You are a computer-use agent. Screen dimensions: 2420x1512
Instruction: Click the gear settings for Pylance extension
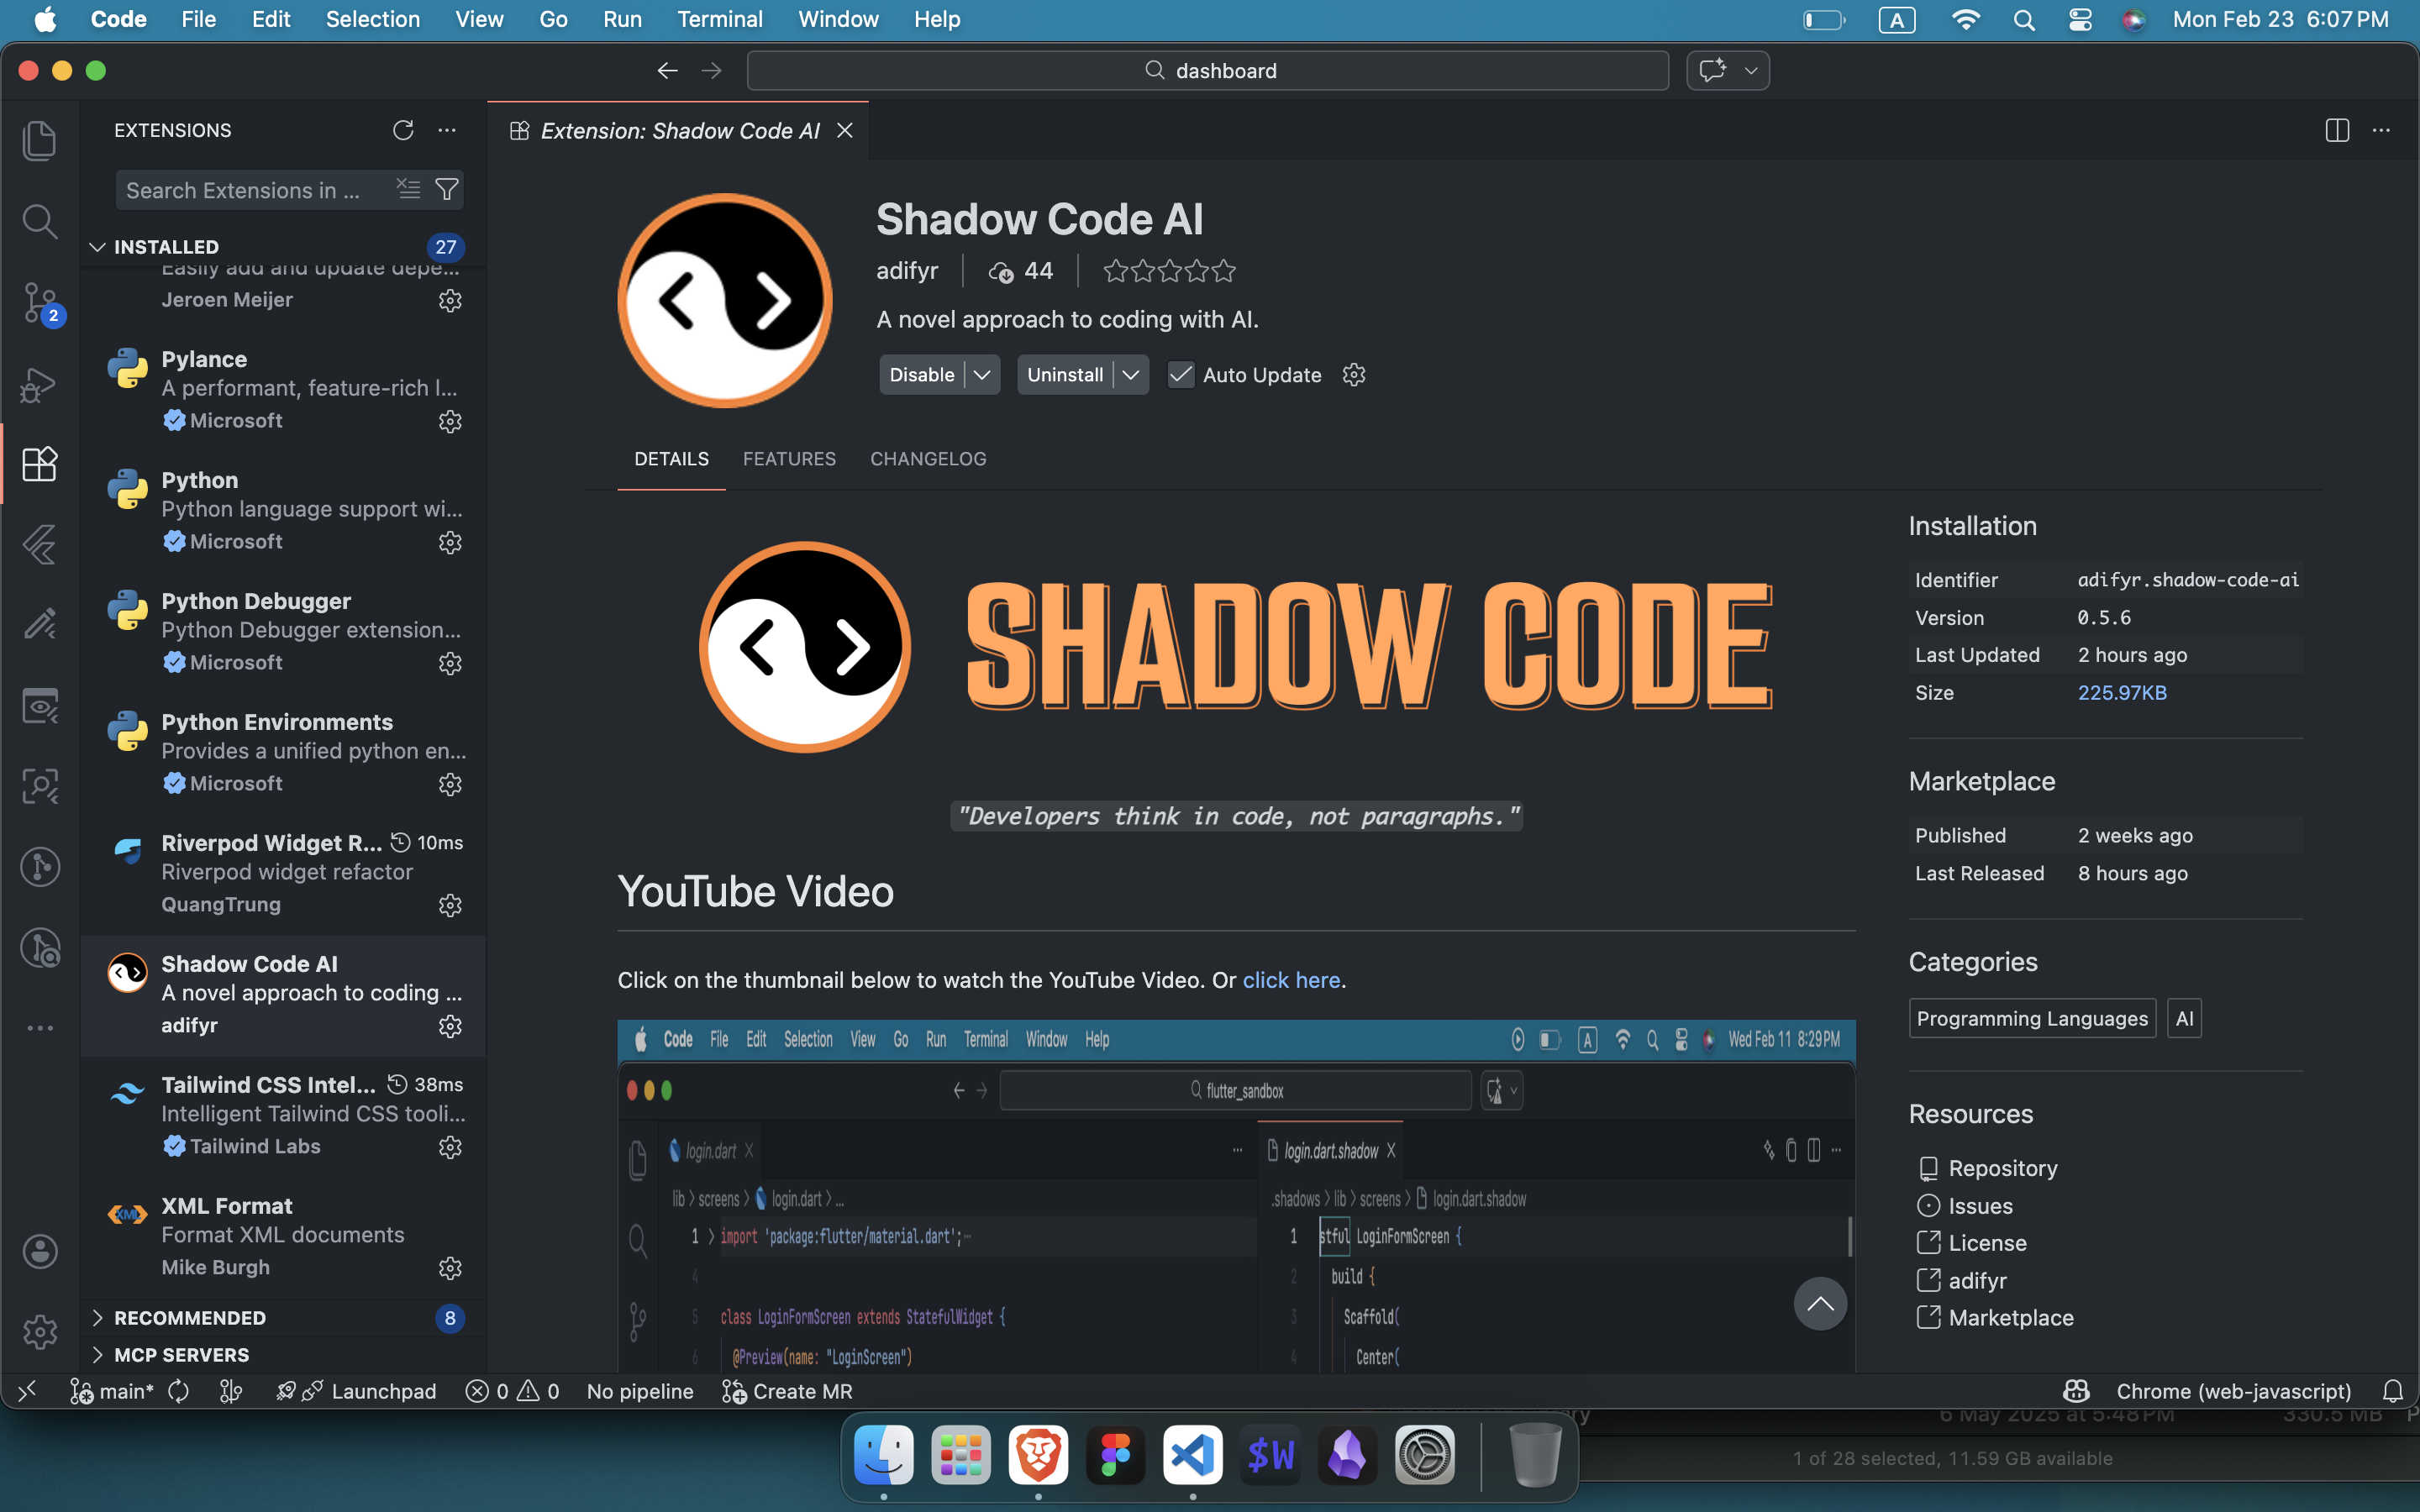(x=449, y=421)
